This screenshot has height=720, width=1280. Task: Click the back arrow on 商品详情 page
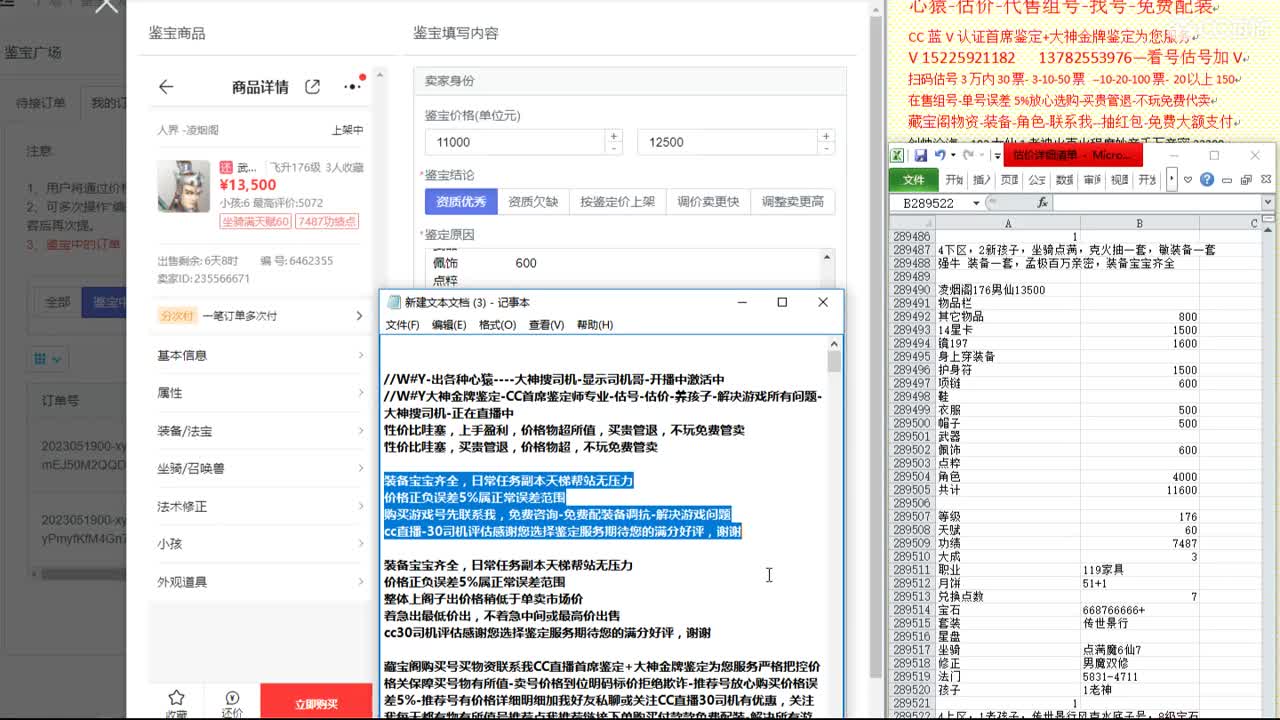(166, 87)
